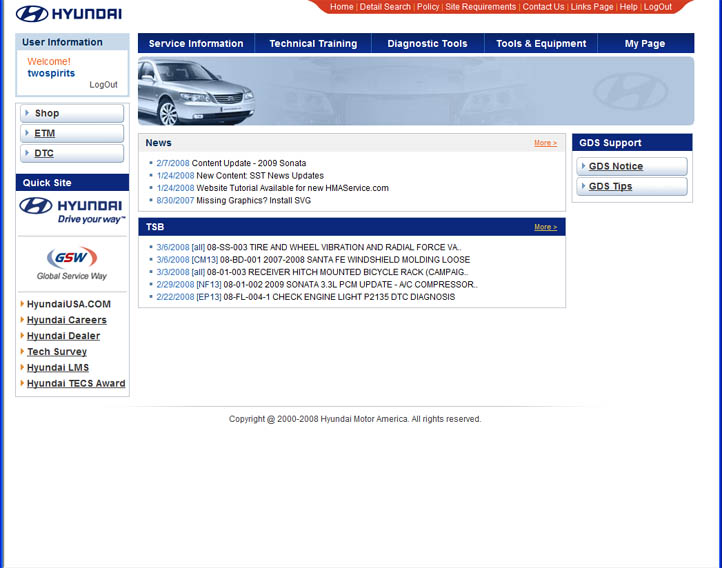Log out via User Information LogOut link
The height and width of the screenshot is (568, 722).
point(103,85)
